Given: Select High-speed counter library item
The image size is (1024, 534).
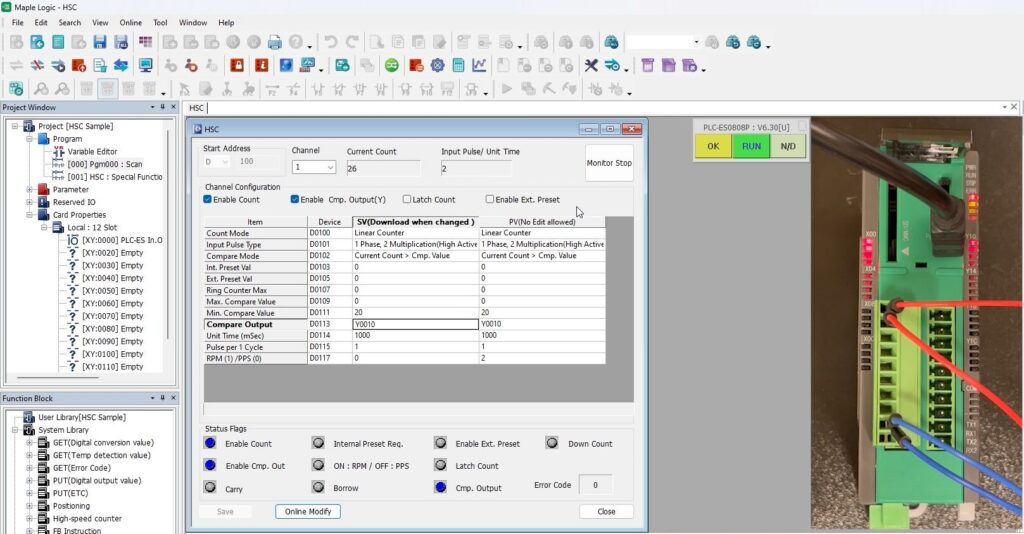Looking at the screenshot, I should point(87,518).
